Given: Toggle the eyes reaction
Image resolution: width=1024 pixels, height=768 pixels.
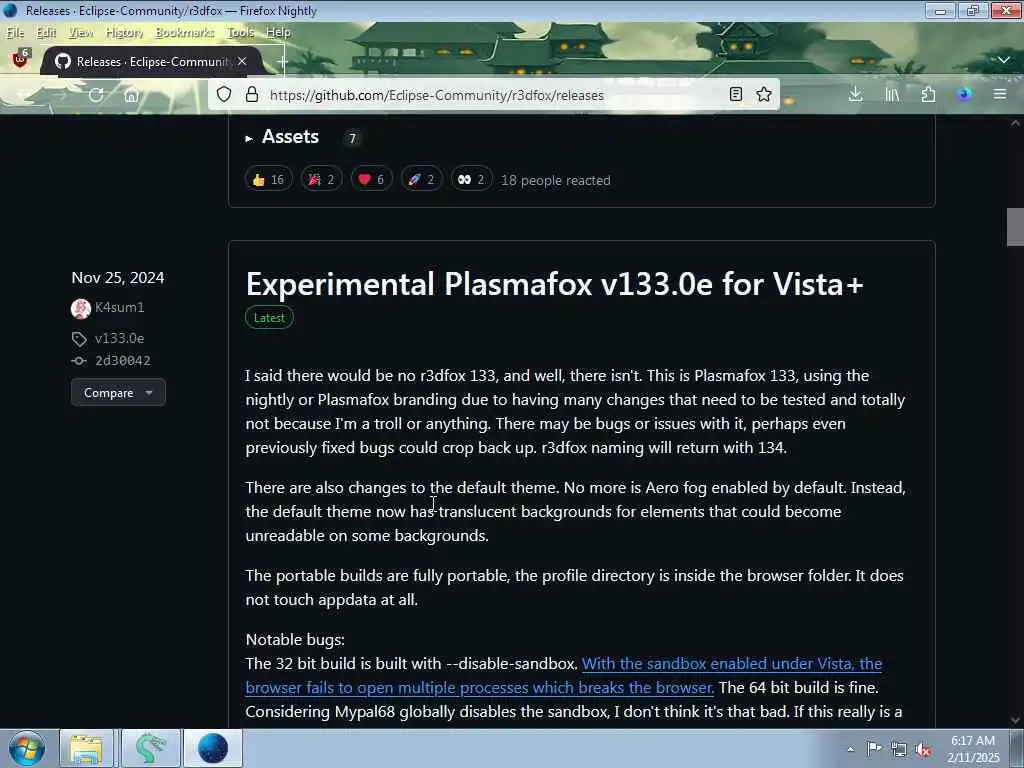Looking at the screenshot, I should pyautogui.click(x=471, y=180).
